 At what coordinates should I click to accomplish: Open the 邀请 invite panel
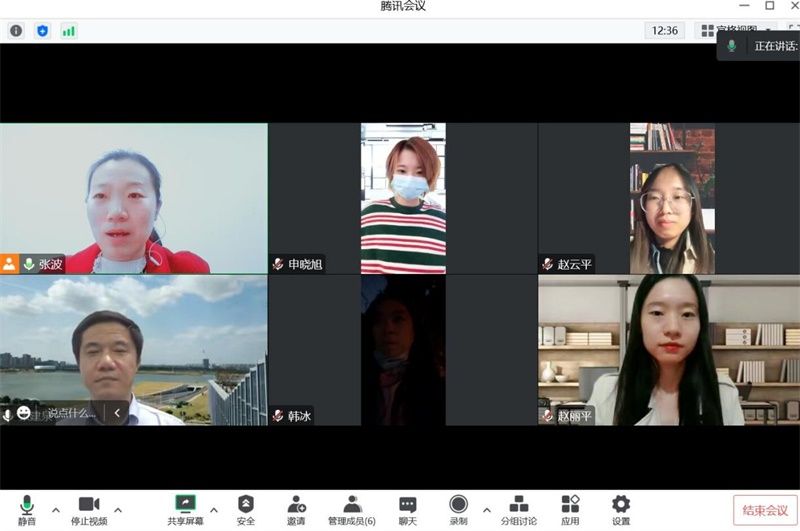[296, 509]
